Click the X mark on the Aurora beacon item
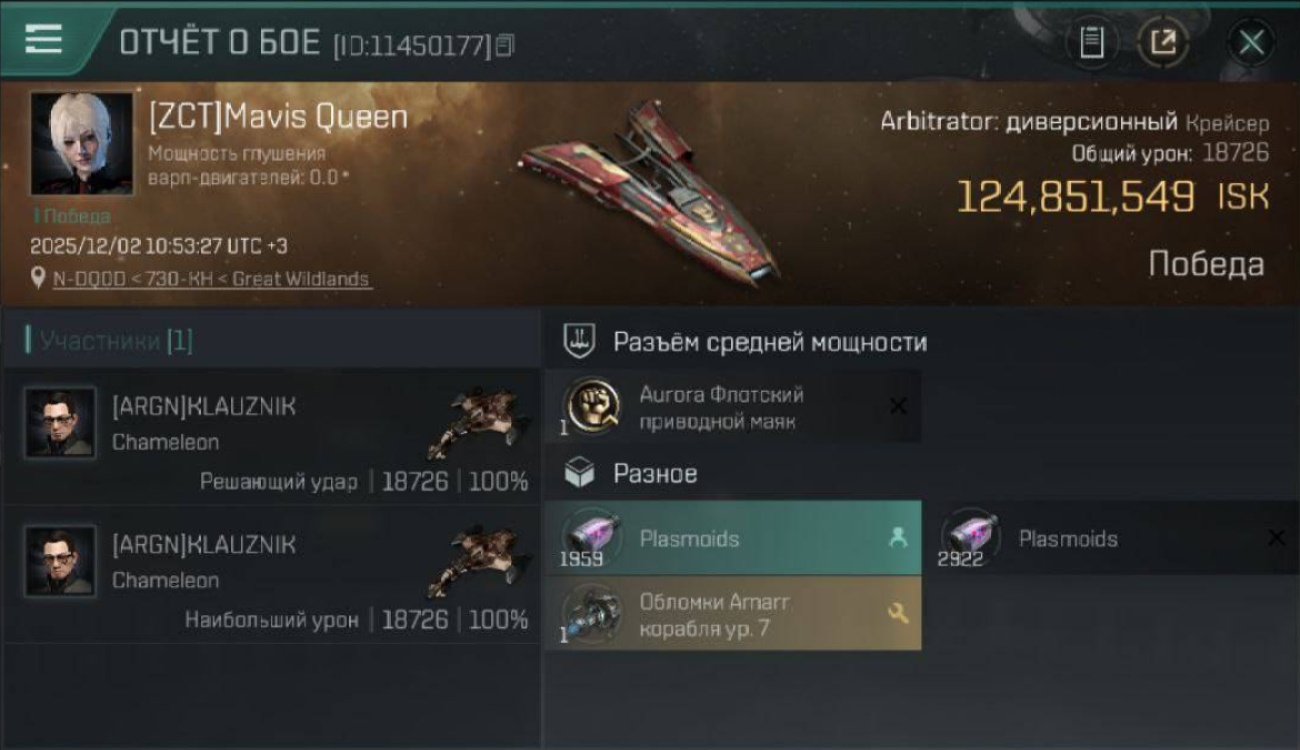This screenshot has width=1300, height=750. pos(898,406)
